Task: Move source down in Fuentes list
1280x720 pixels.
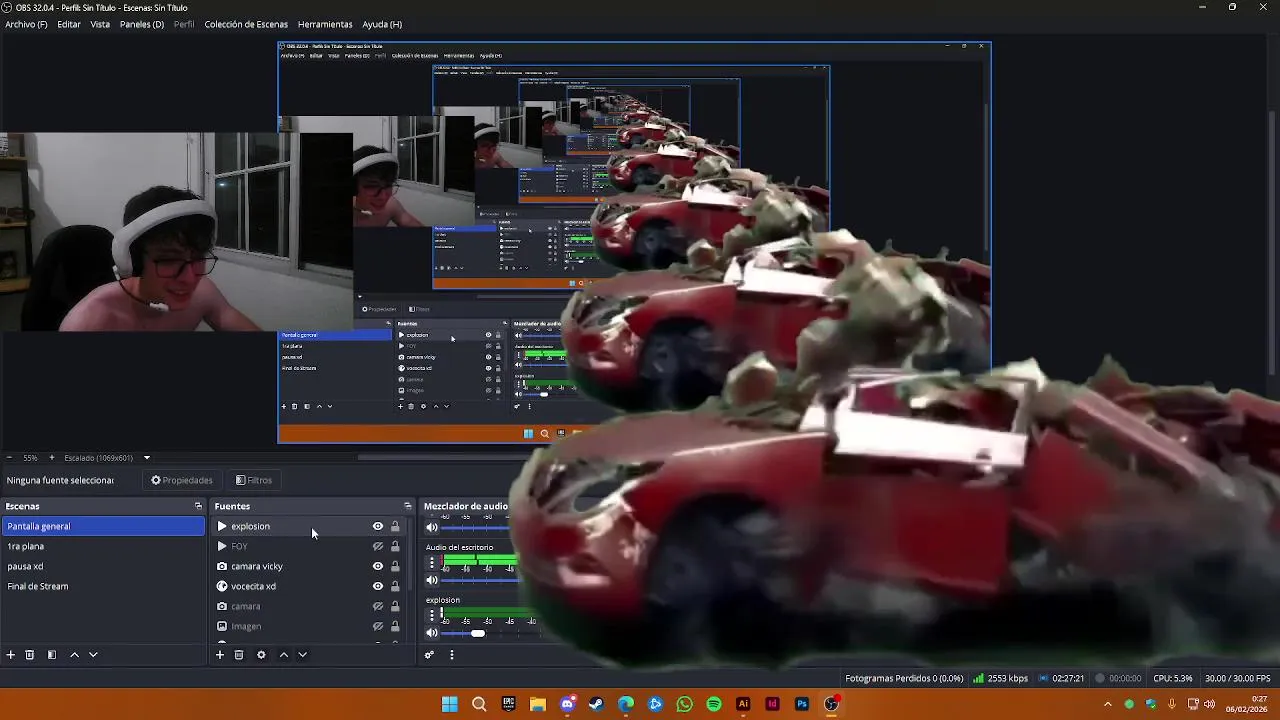Action: [x=302, y=655]
